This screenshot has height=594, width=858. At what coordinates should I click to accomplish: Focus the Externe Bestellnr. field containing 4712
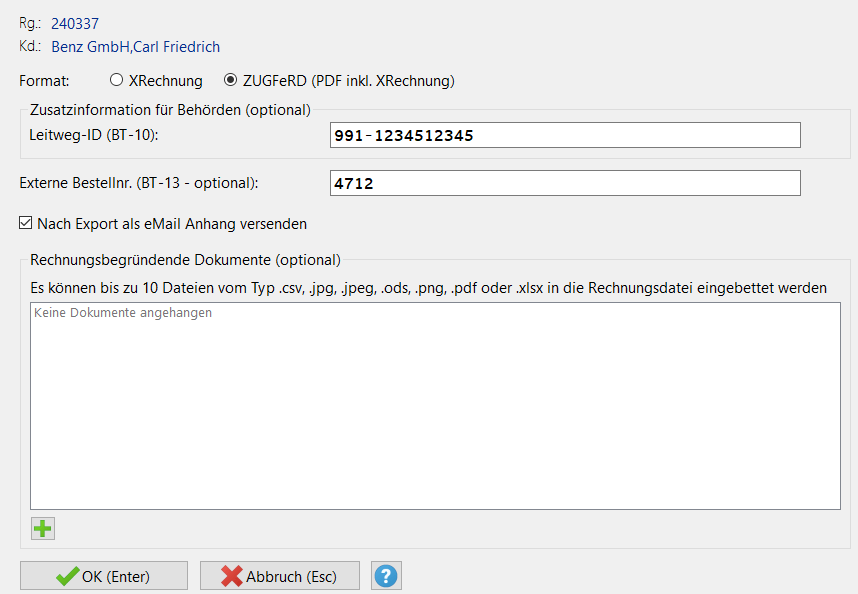click(x=565, y=183)
